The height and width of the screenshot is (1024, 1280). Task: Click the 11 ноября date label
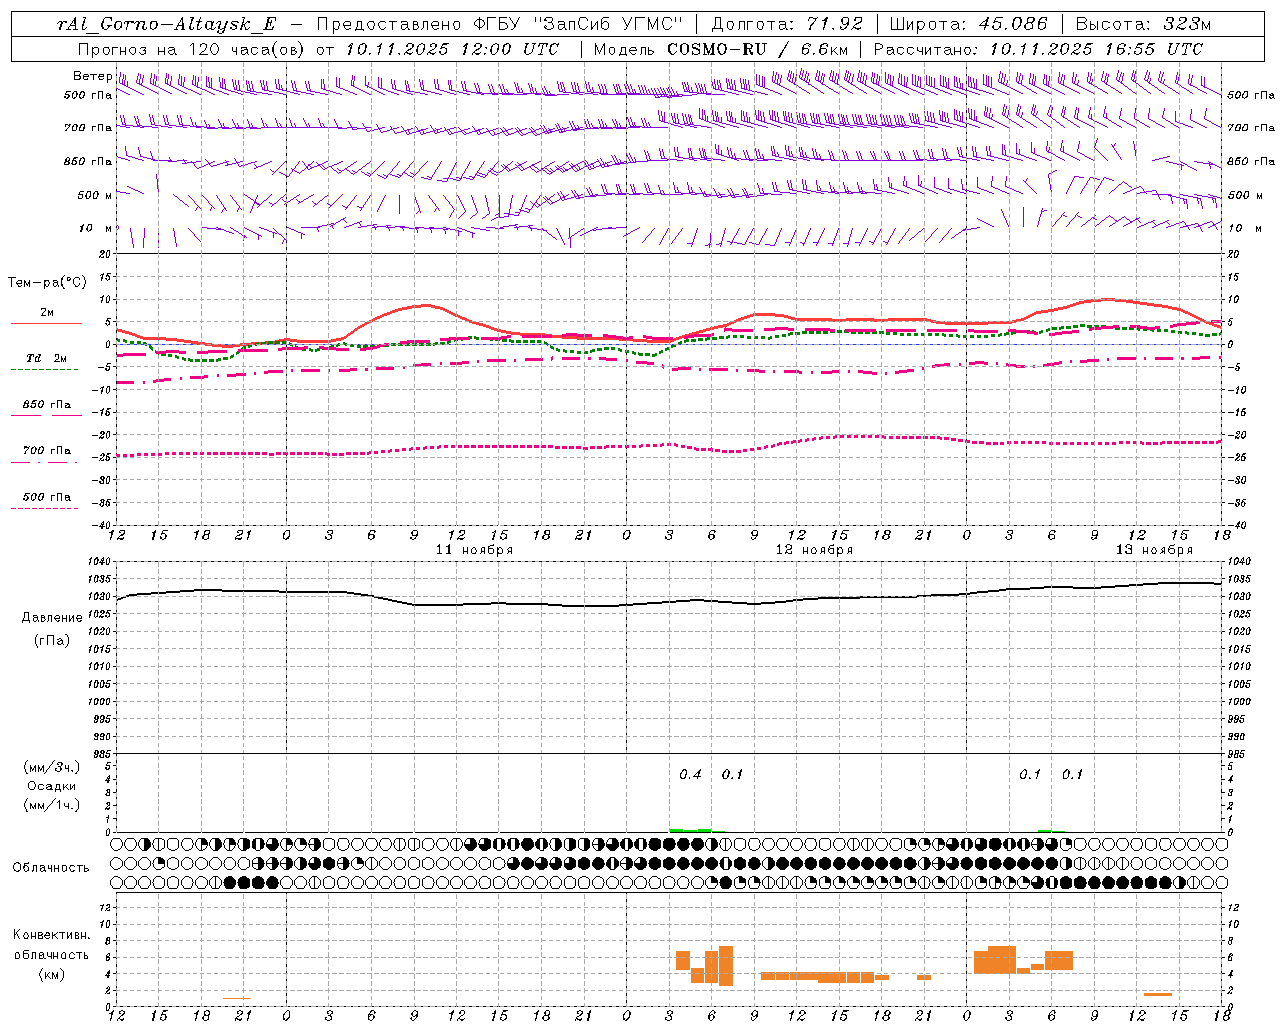(x=474, y=549)
